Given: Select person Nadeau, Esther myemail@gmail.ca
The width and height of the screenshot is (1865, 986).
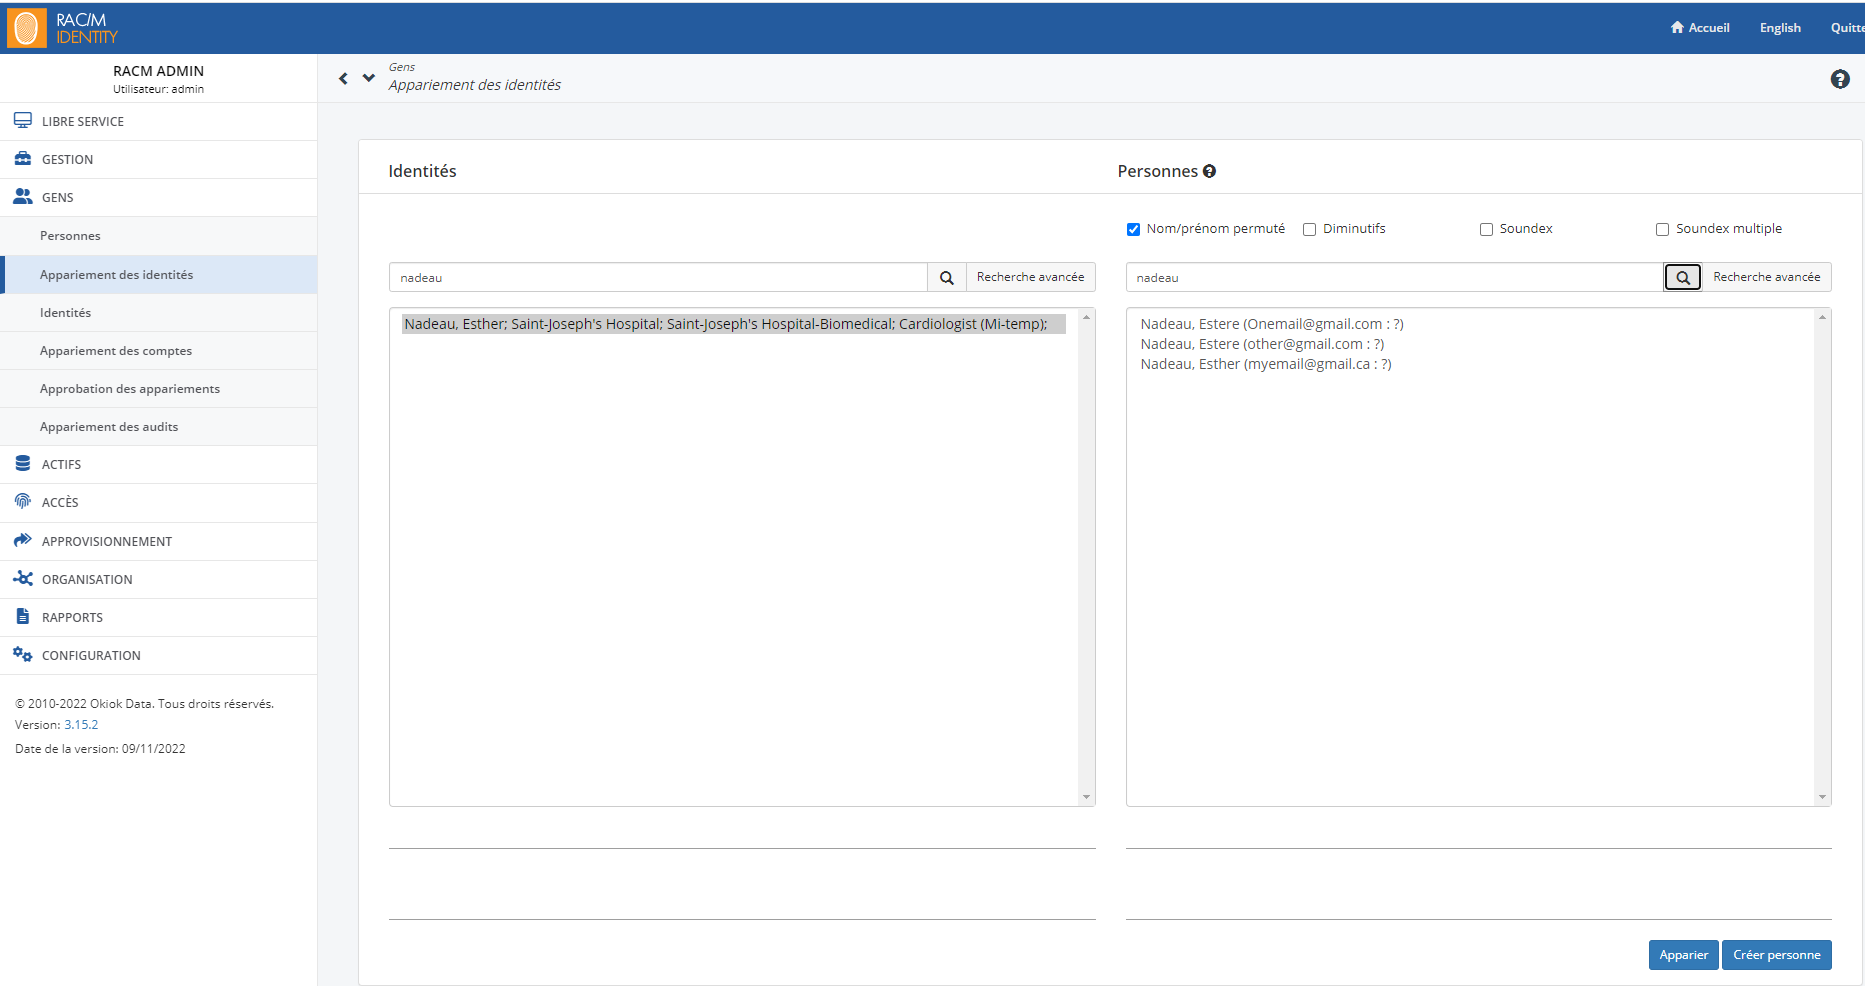Looking at the screenshot, I should pos(1266,364).
